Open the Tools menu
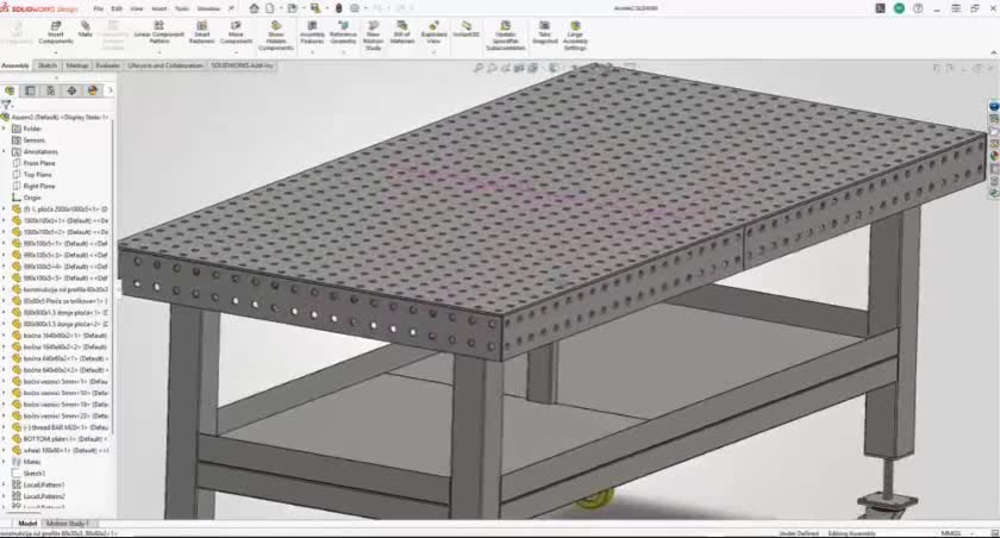Viewport: 1000px width, 538px height. point(182,9)
